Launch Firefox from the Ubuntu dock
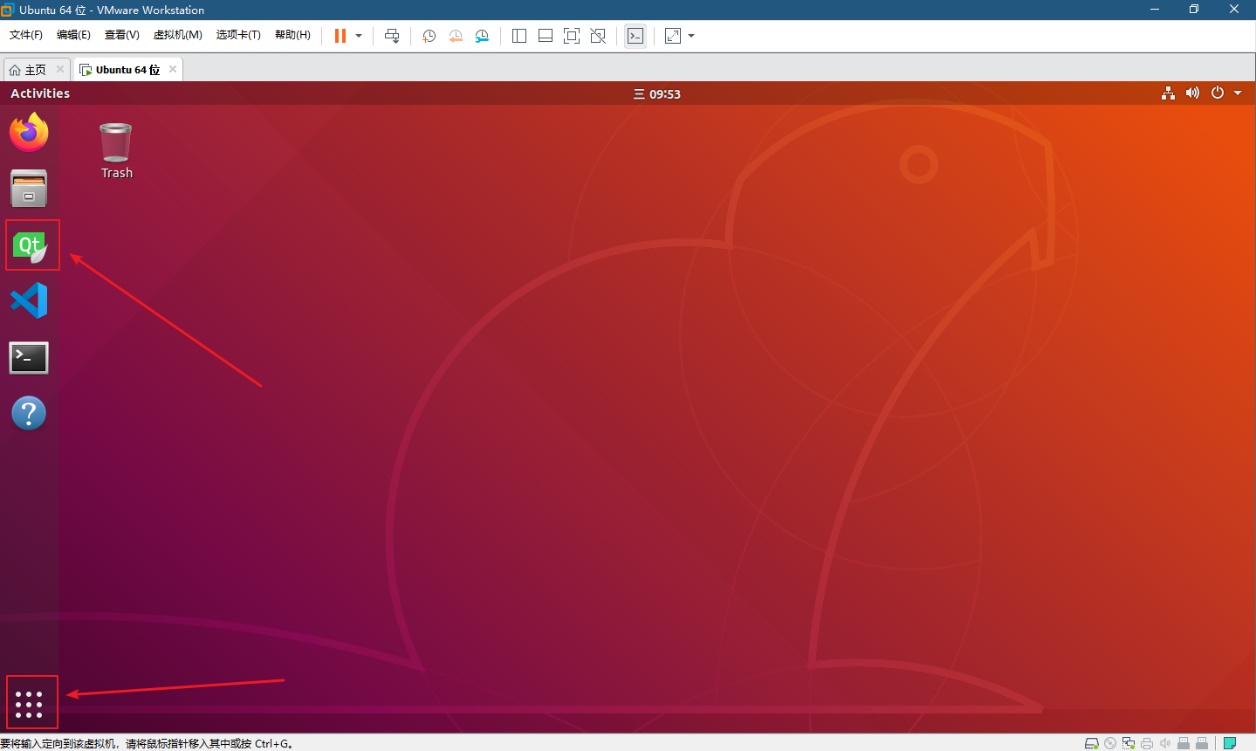 point(29,132)
